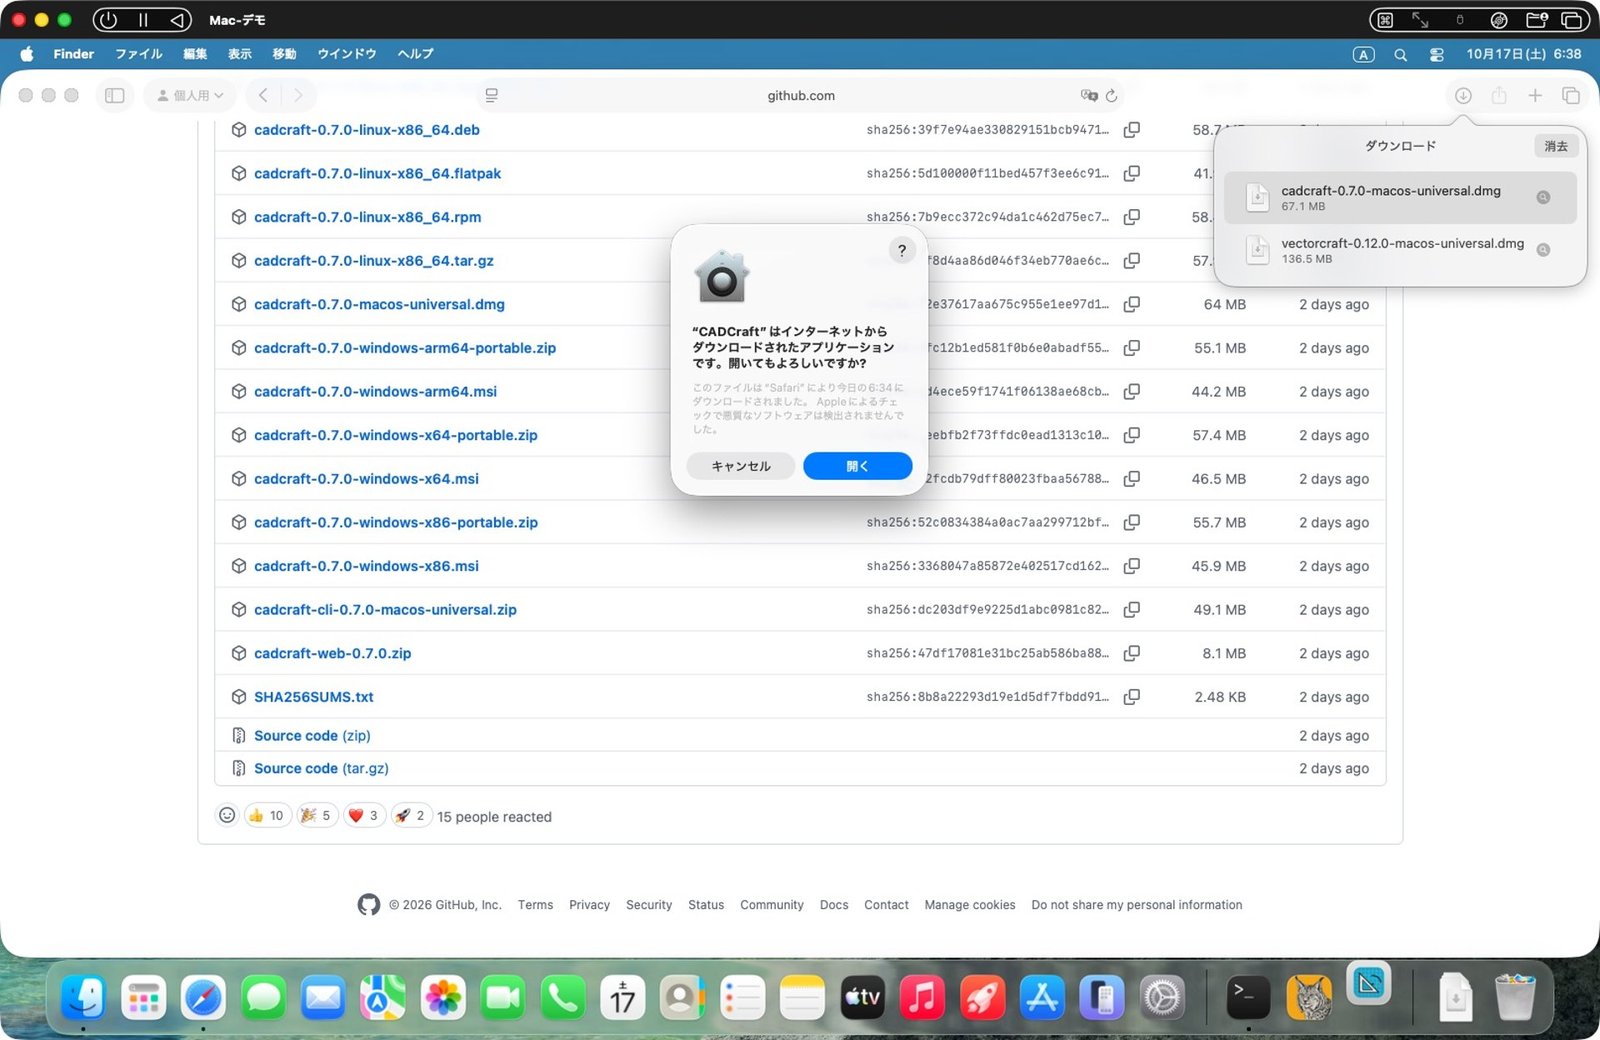The height and width of the screenshot is (1040, 1600).
Task: Copy the sha256 of cadcraft-0.7.0-windows-x86.msi
Action: [1132, 566]
